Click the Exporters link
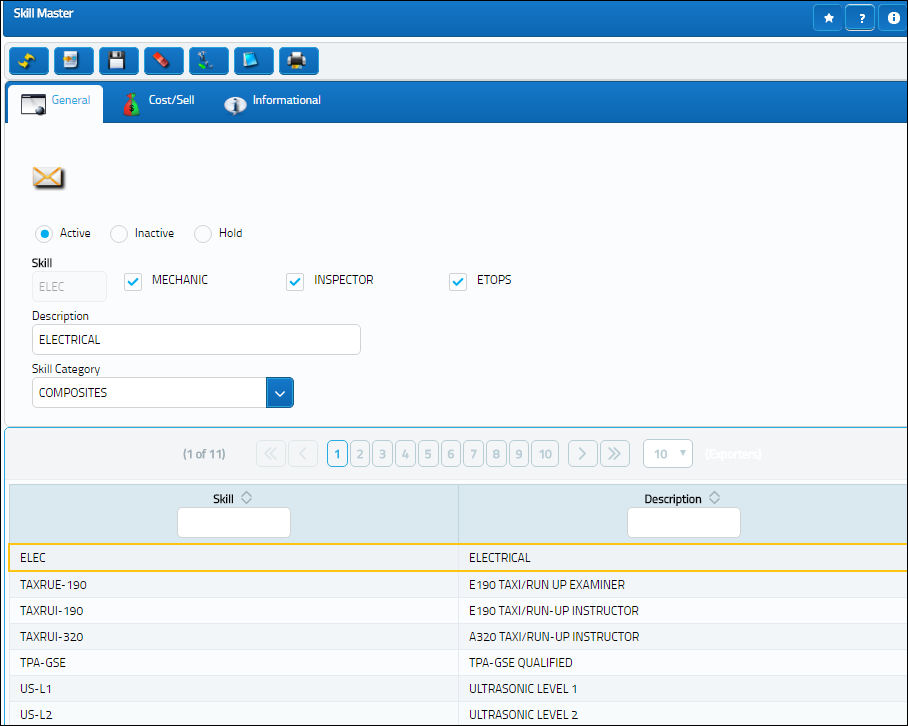The width and height of the screenshot is (908, 726). pos(733,454)
